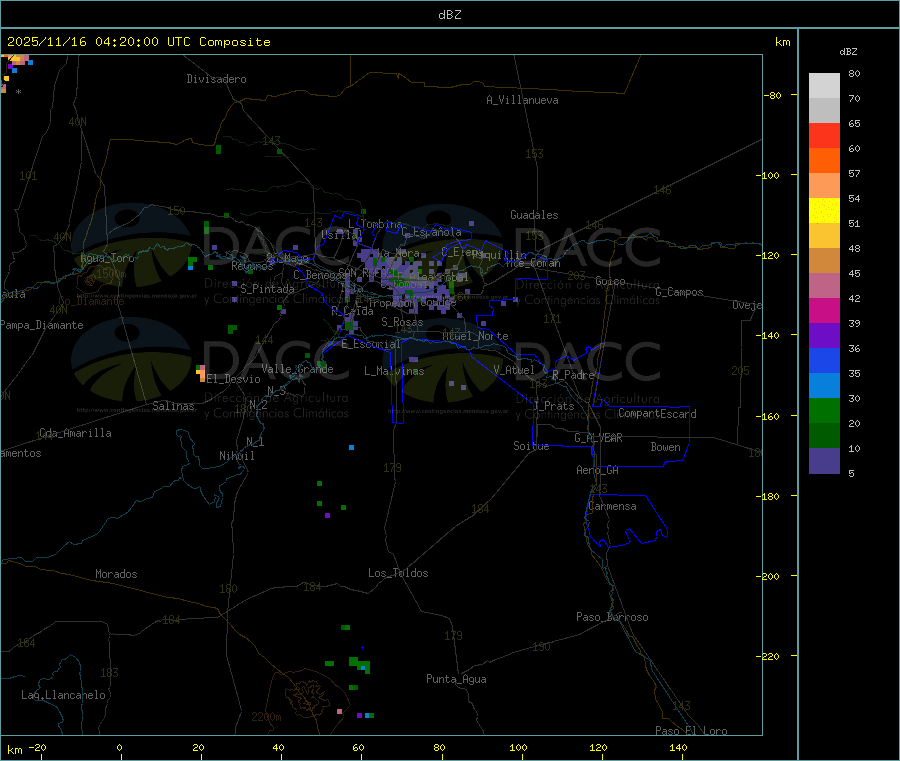Screen dimensions: 900x761
Task: Click the S_Pintada location label
Action: click(x=267, y=289)
